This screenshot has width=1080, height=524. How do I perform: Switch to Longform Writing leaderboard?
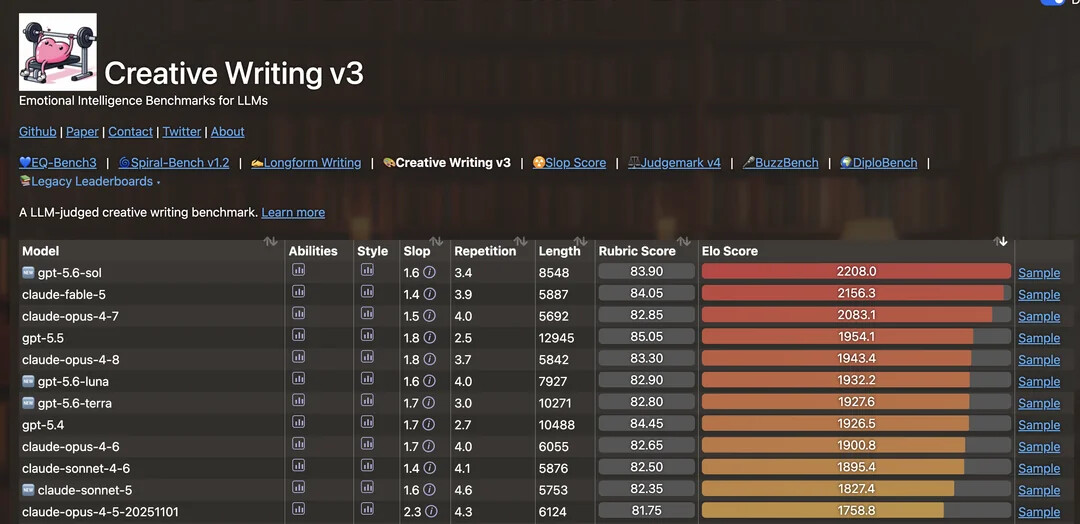tap(306, 163)
